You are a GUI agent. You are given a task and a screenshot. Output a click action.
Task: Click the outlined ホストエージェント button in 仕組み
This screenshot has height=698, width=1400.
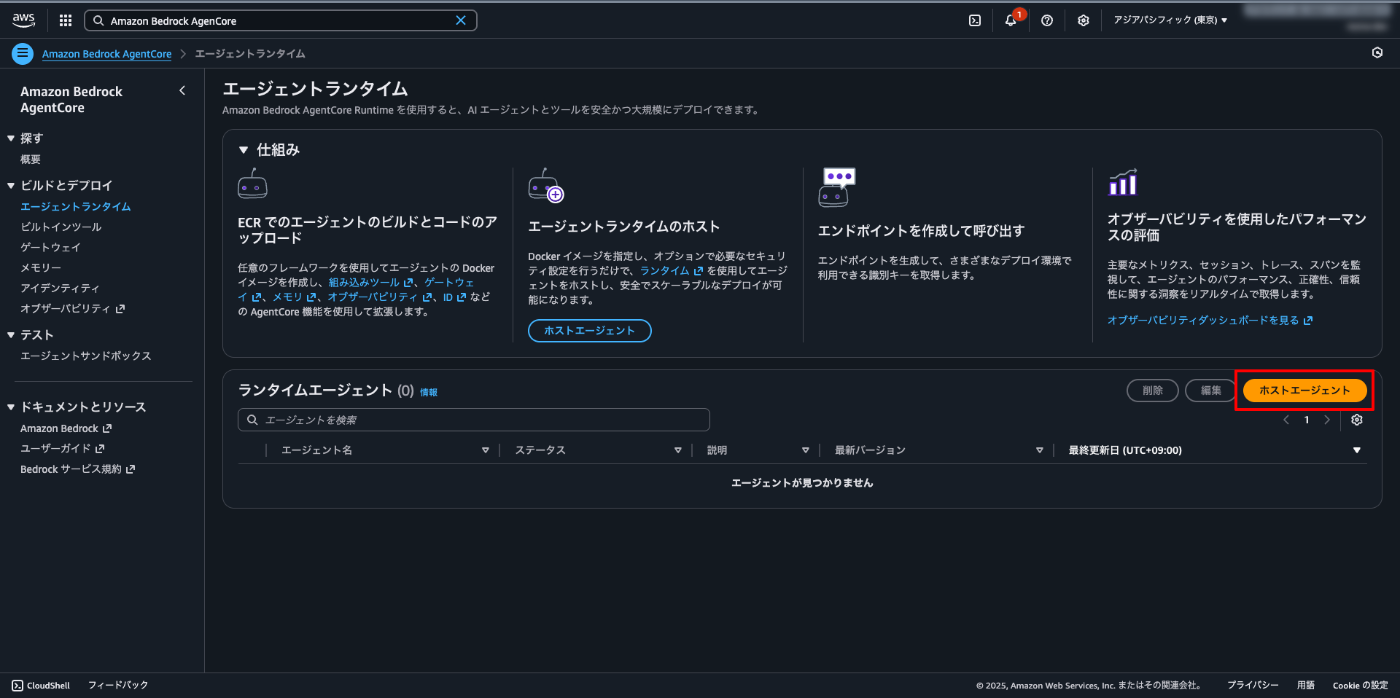(x=590, y=331)
